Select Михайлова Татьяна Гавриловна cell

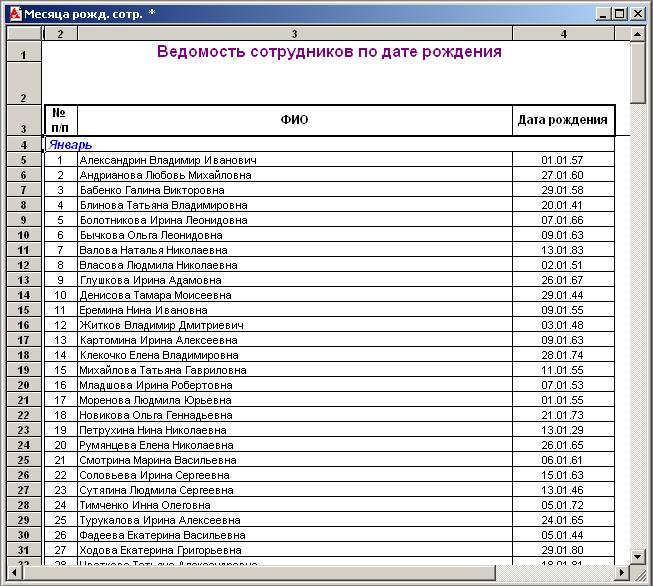tap(294, 370)
